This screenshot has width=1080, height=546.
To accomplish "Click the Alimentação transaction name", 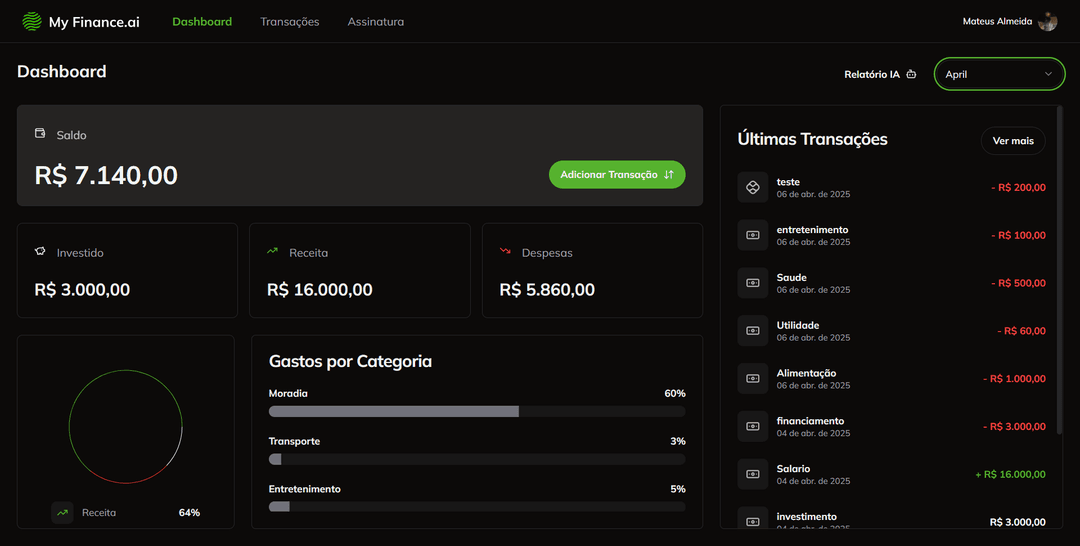I will click(806, 373).
